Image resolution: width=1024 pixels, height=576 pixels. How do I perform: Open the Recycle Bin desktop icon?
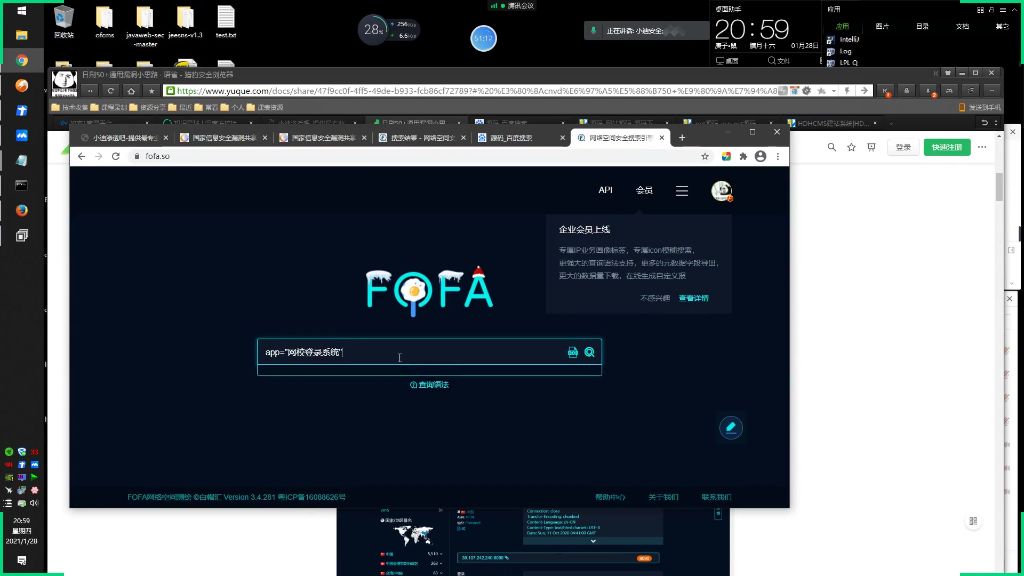tap(64, 22)
